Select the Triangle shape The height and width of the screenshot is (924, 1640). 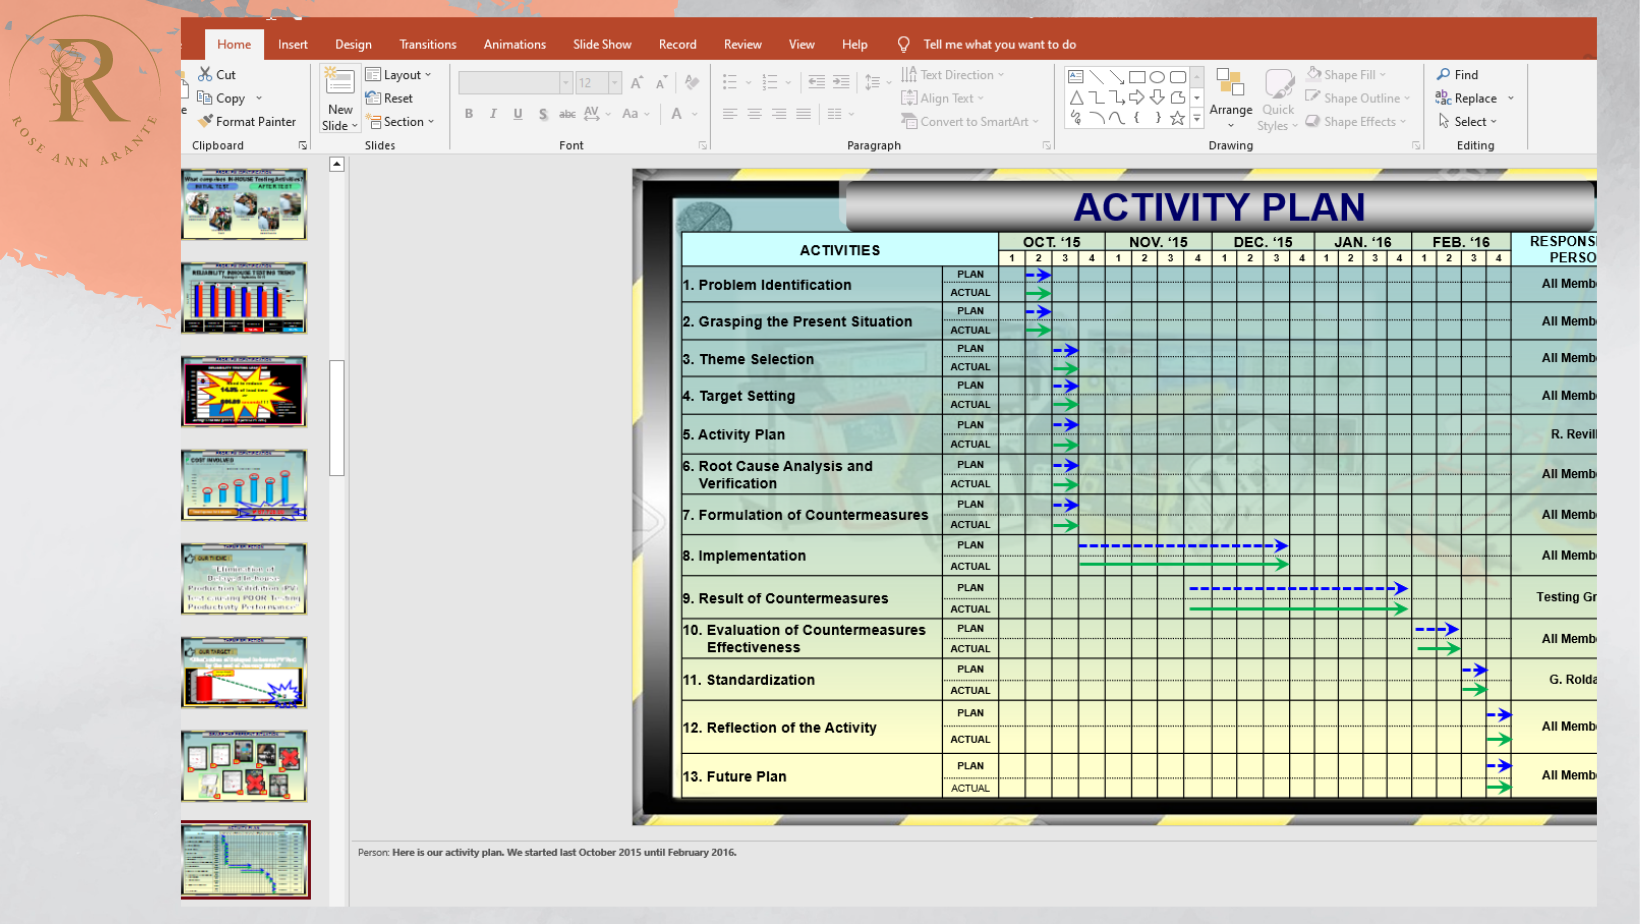pos(1076,97)
